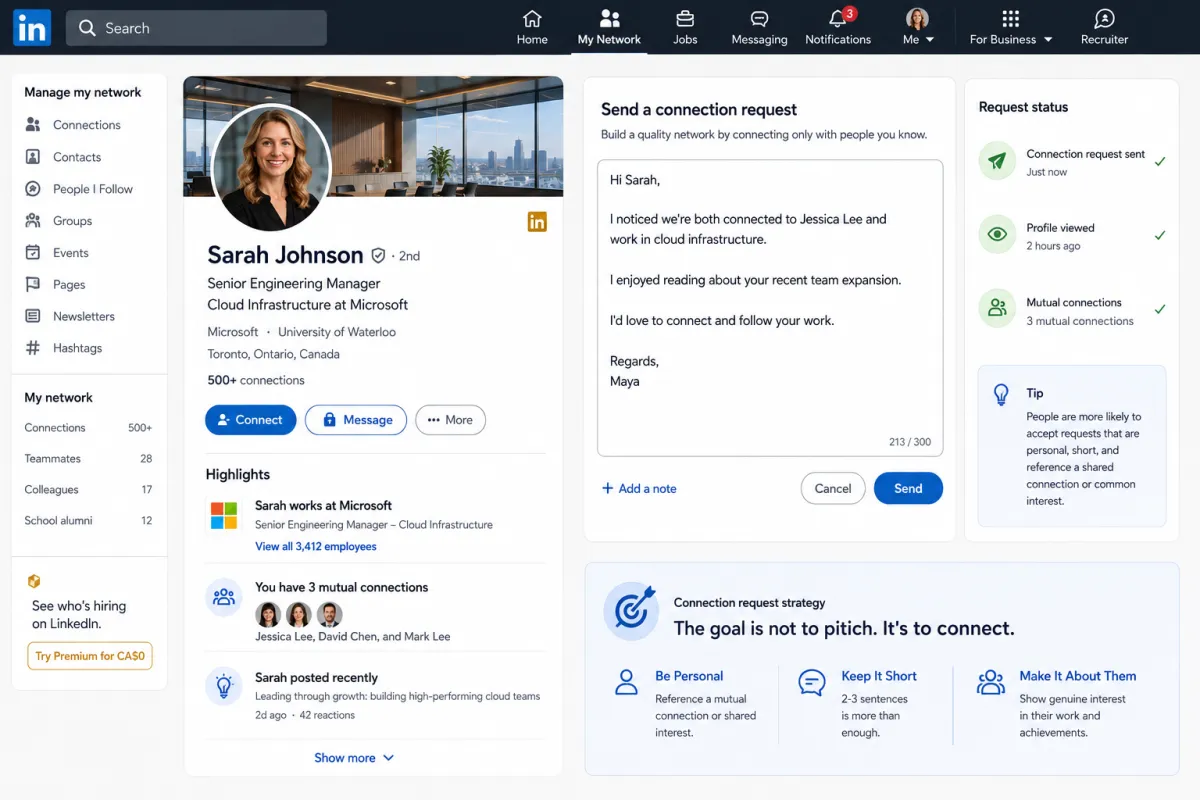Click the Events calendar icon
The height and width of the screenshot is (800, 1200).
(x=33, y=253)
